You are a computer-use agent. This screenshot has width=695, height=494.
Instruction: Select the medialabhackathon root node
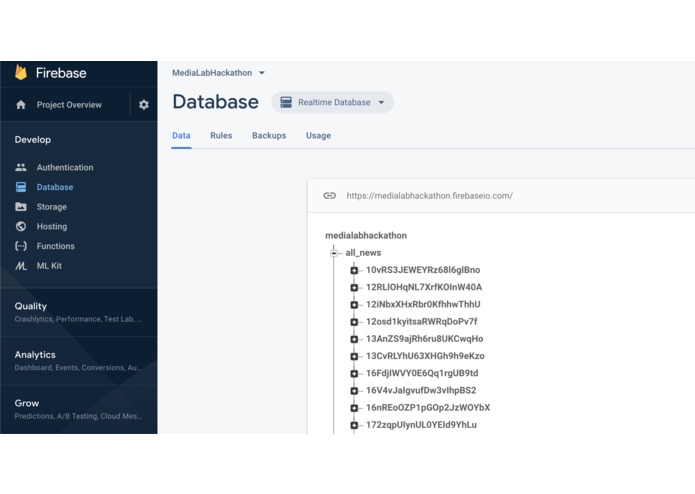(x=366, y=235)
